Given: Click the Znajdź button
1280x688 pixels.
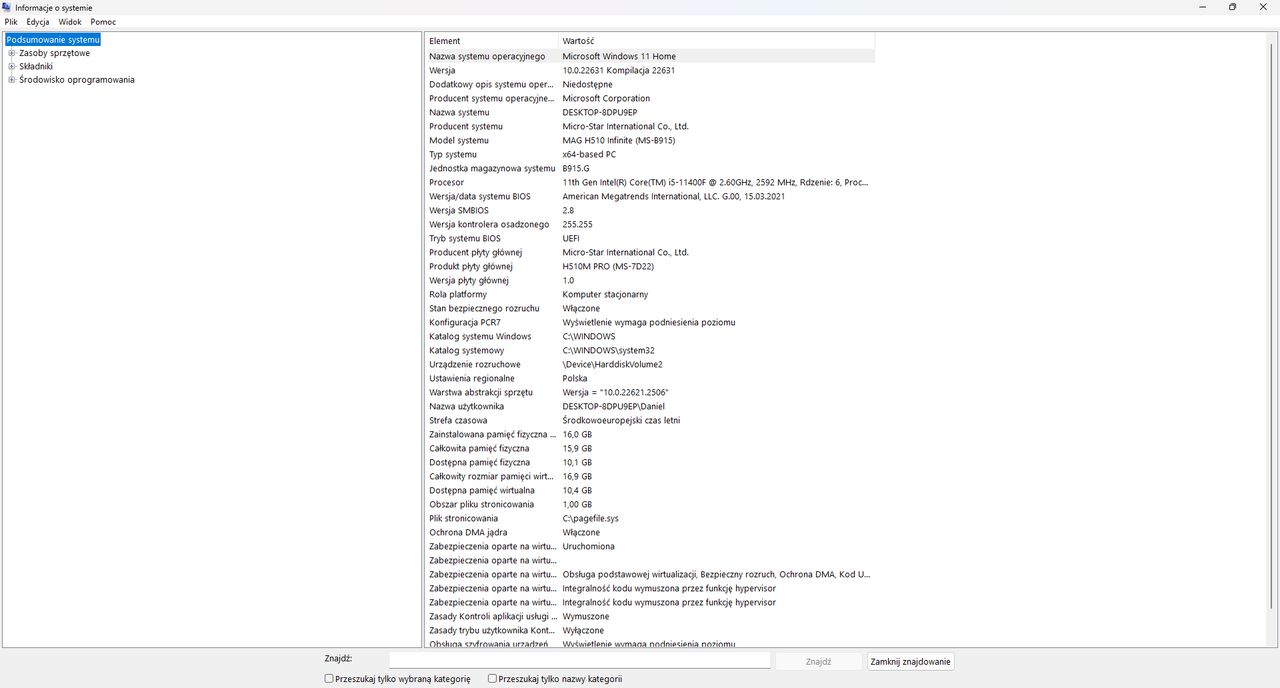Looking at the screenshot, I should click(818, 661).
